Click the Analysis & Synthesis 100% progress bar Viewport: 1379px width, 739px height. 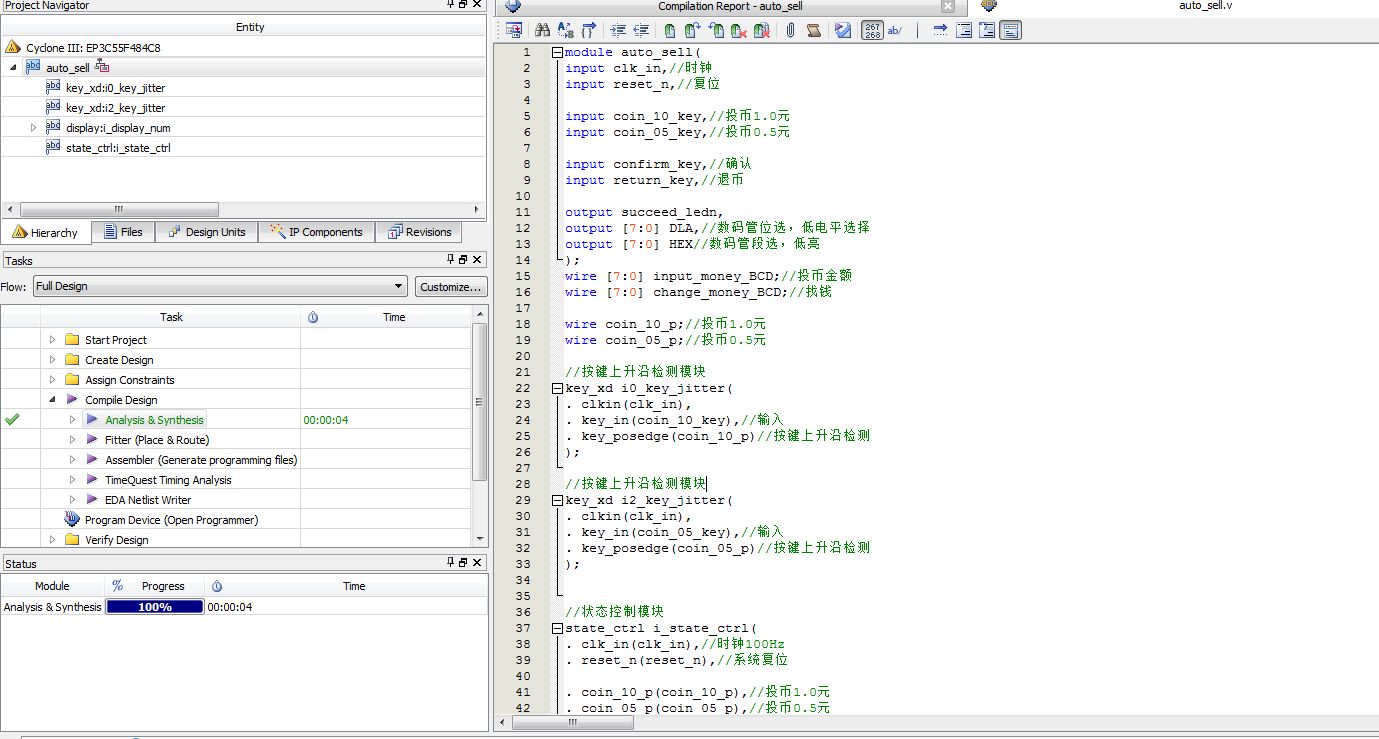[x=155, y=607]
